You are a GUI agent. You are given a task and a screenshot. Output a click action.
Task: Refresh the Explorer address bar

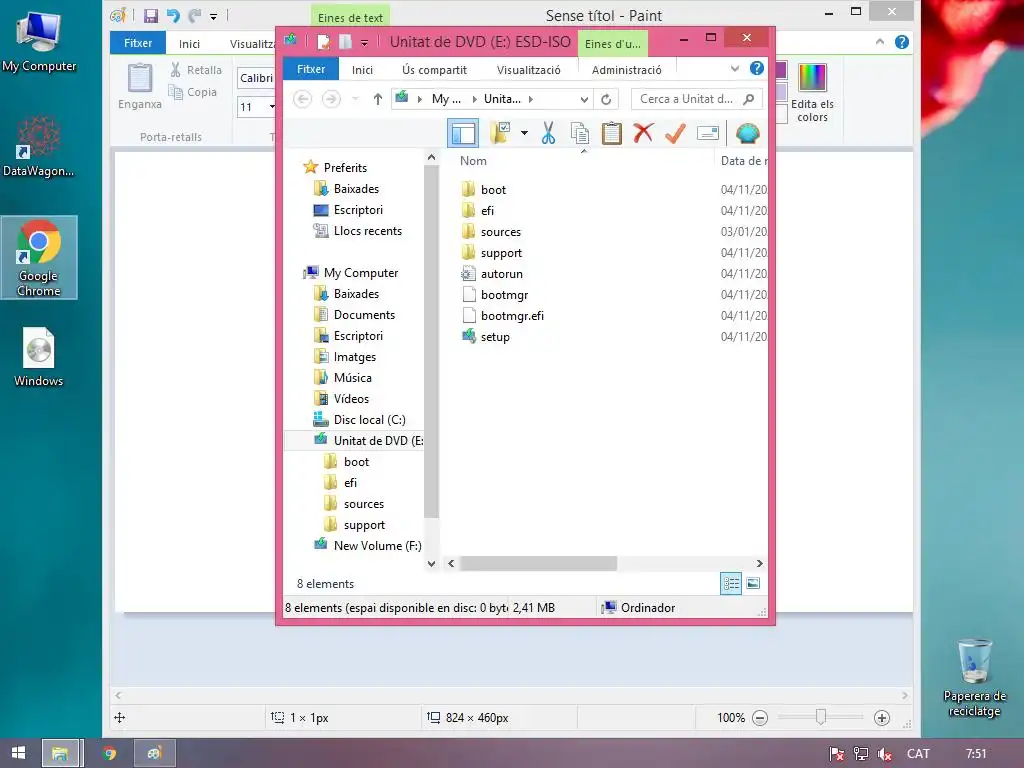(606, 99)
